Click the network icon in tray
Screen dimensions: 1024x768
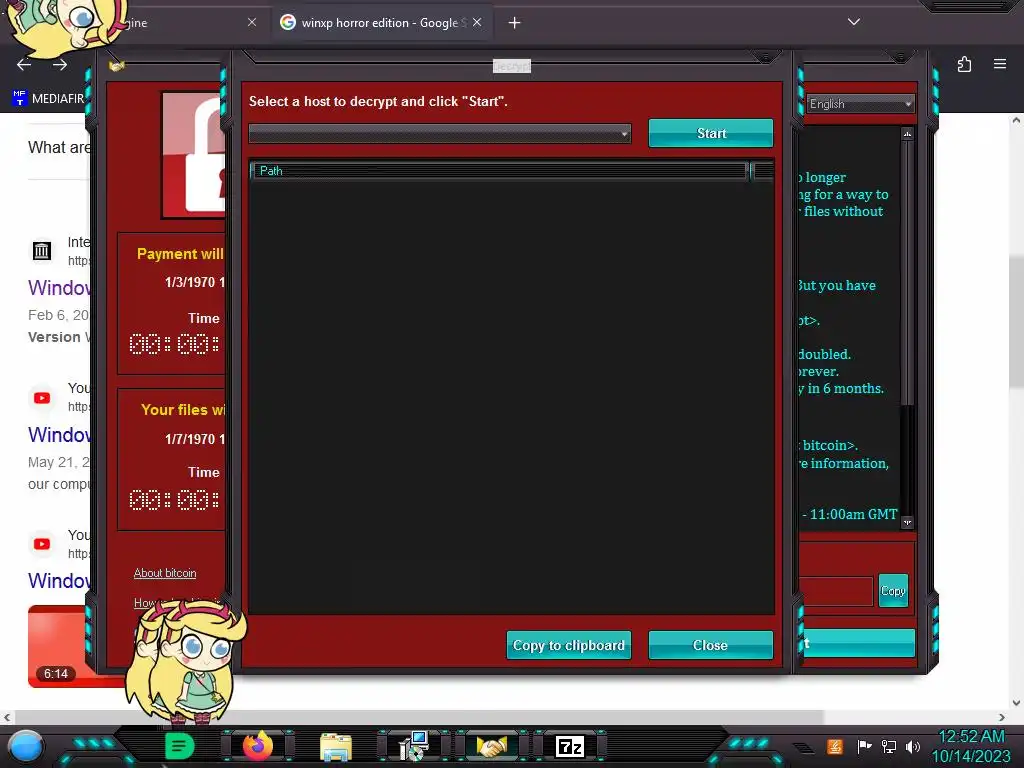(889, 746)
